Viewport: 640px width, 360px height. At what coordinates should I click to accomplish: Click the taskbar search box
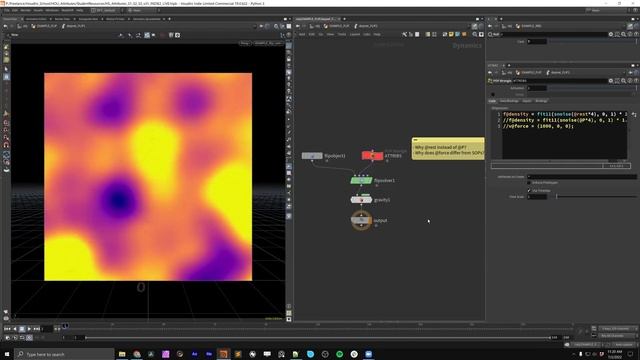click(64, 354)
